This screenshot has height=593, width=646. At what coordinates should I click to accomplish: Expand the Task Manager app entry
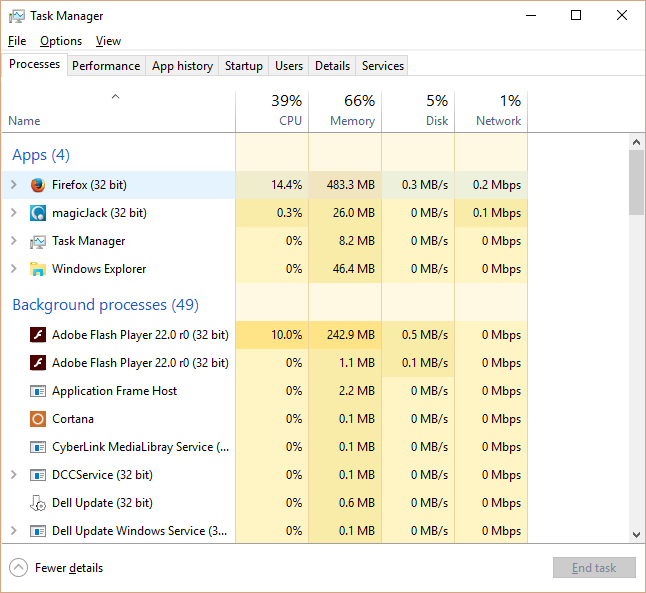coord(14,241)
